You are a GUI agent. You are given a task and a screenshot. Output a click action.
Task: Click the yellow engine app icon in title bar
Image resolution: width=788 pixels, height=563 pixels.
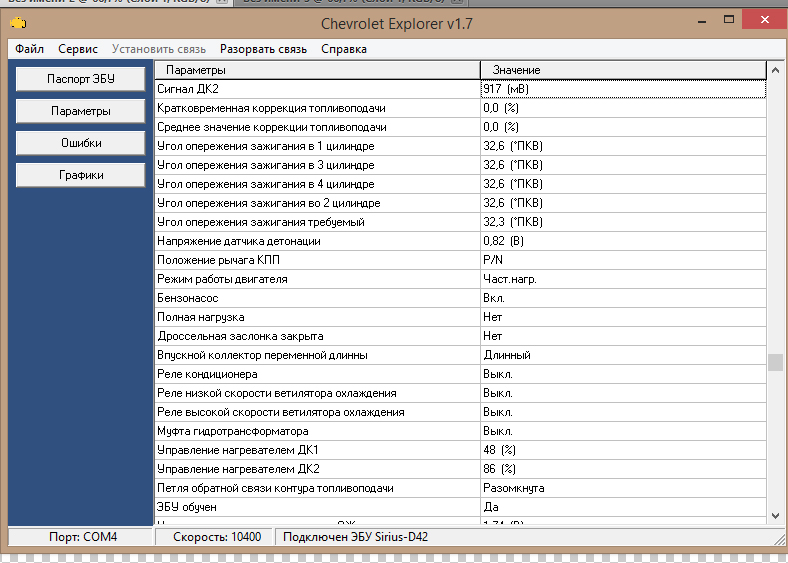pos(18,23)
